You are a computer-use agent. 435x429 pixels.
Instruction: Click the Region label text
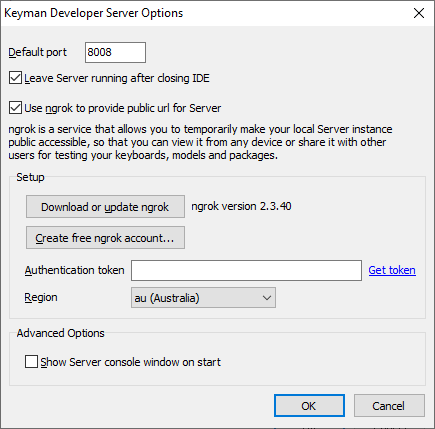coord(41,297)
